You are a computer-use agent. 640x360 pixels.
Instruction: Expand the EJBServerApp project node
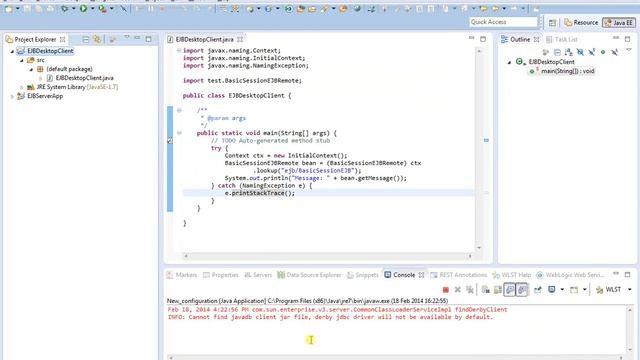click(12, 97)
